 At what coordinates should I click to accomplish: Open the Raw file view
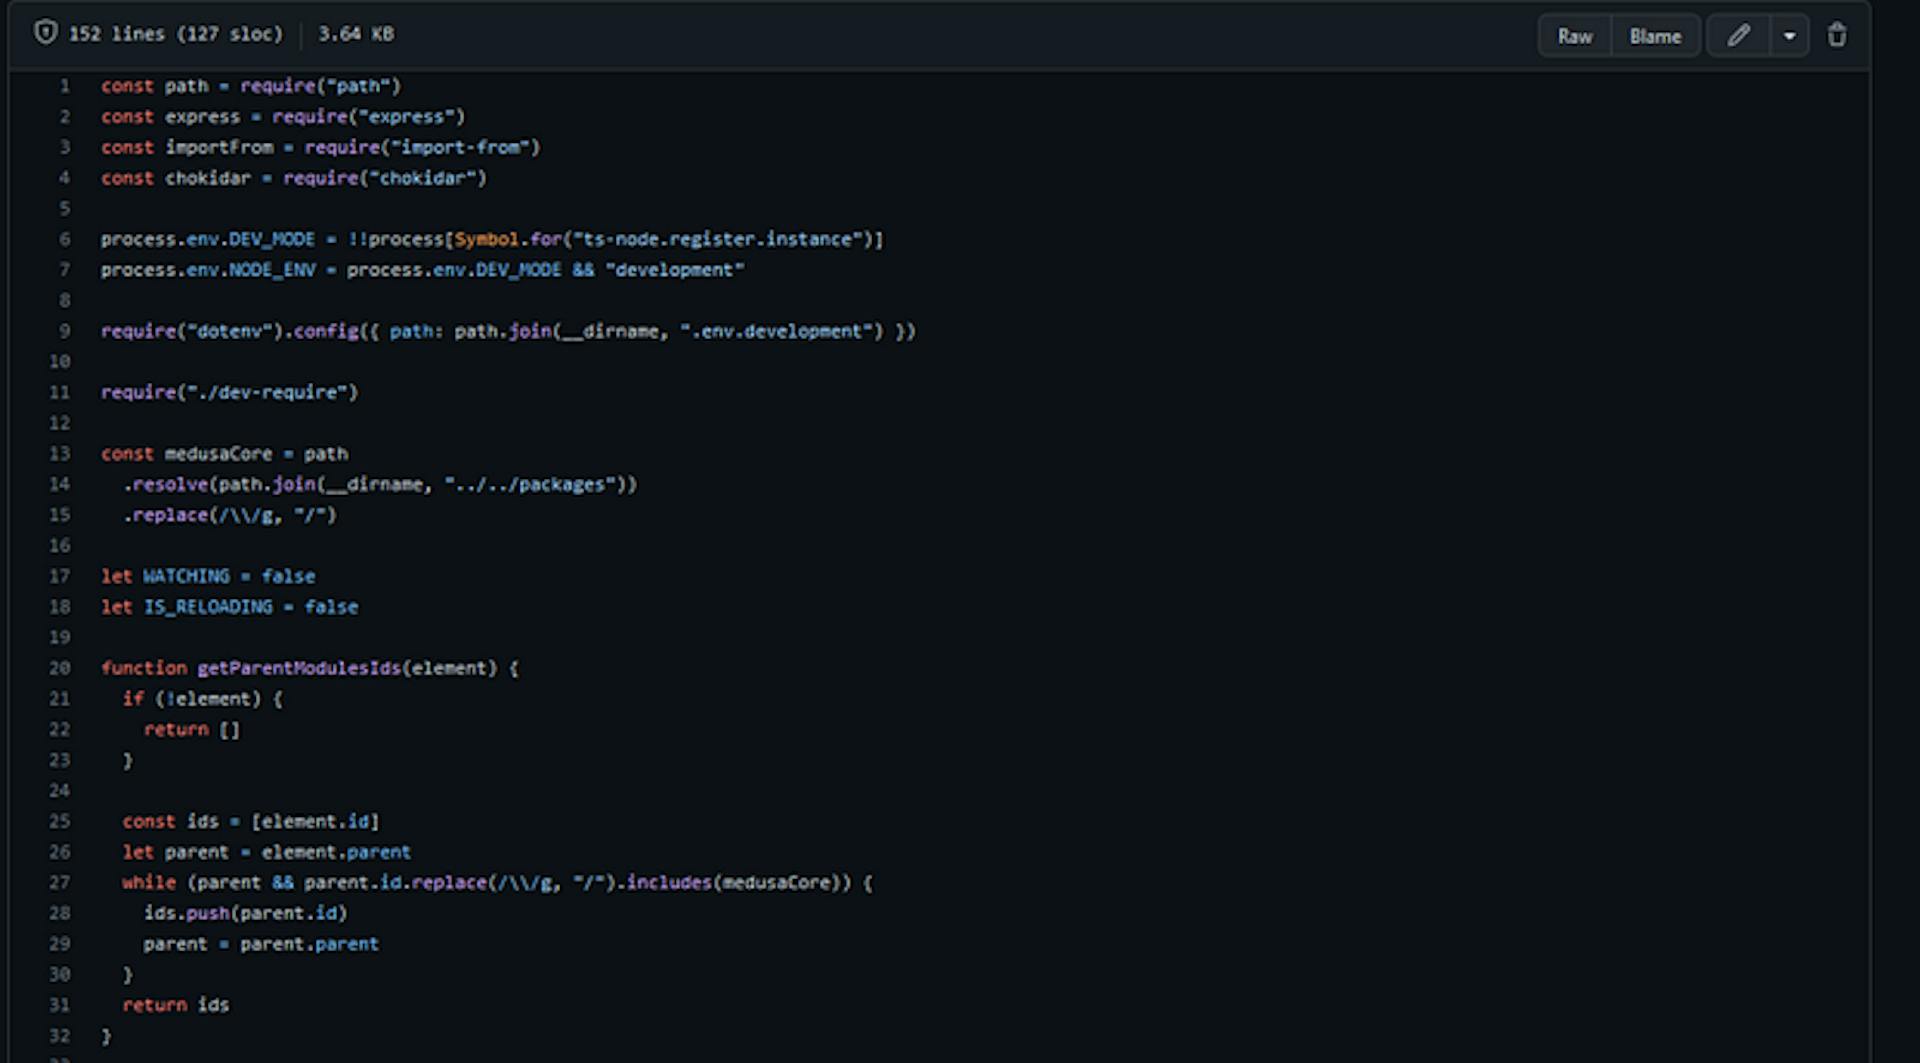point(1575,36)
